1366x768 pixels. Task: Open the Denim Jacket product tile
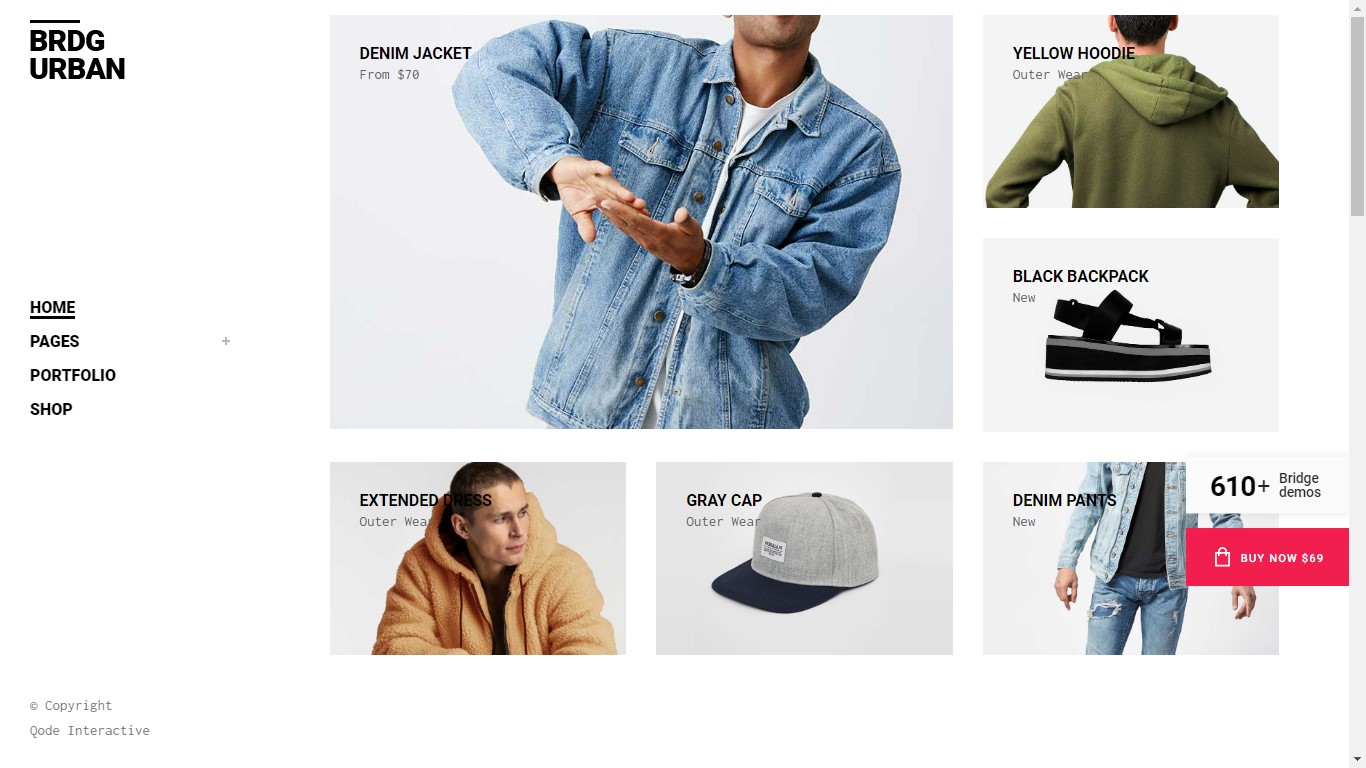coord(641,222)
